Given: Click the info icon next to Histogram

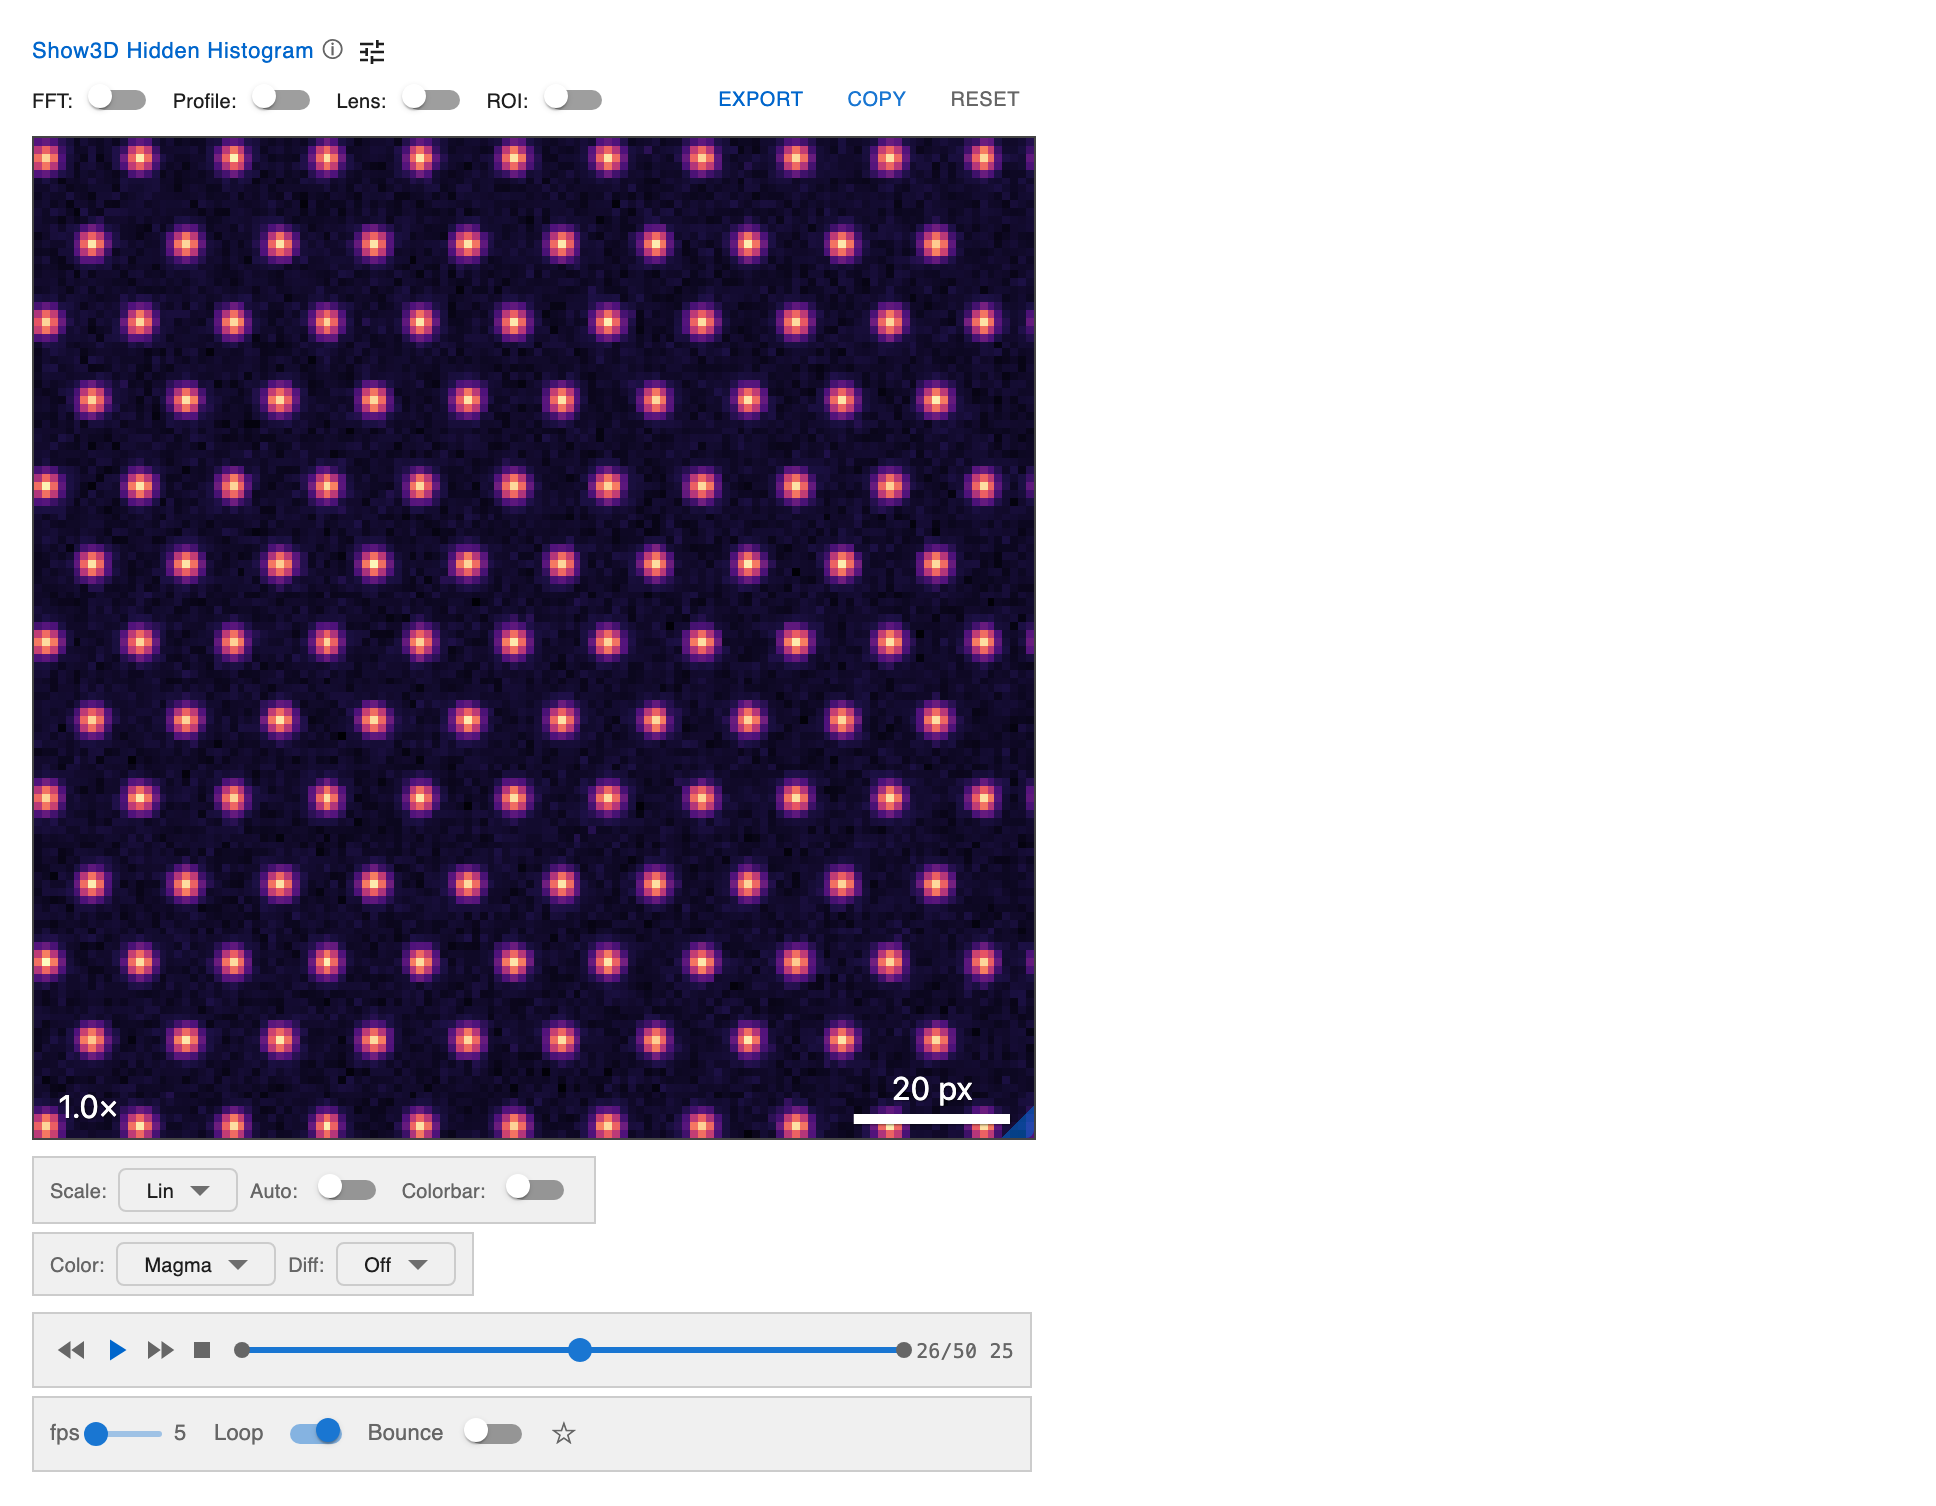Looking at the screenshot, I should coord(333,50).
